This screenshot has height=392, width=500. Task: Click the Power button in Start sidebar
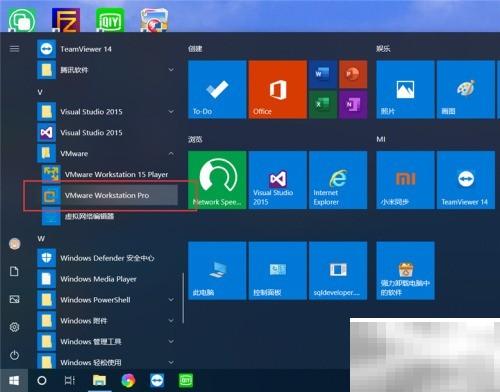(x=14, y=355)
